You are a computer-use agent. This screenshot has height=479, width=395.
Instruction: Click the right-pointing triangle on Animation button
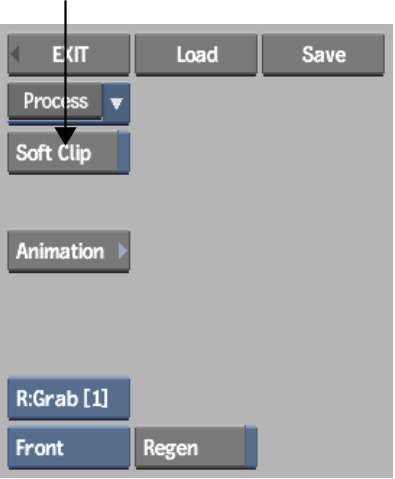coord(122,251)
